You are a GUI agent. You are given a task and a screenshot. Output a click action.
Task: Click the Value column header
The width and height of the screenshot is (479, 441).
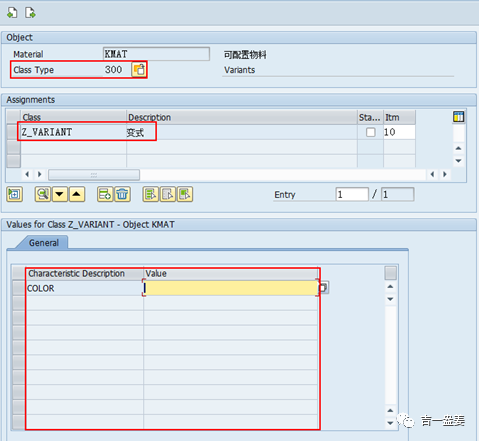(231, 273)
